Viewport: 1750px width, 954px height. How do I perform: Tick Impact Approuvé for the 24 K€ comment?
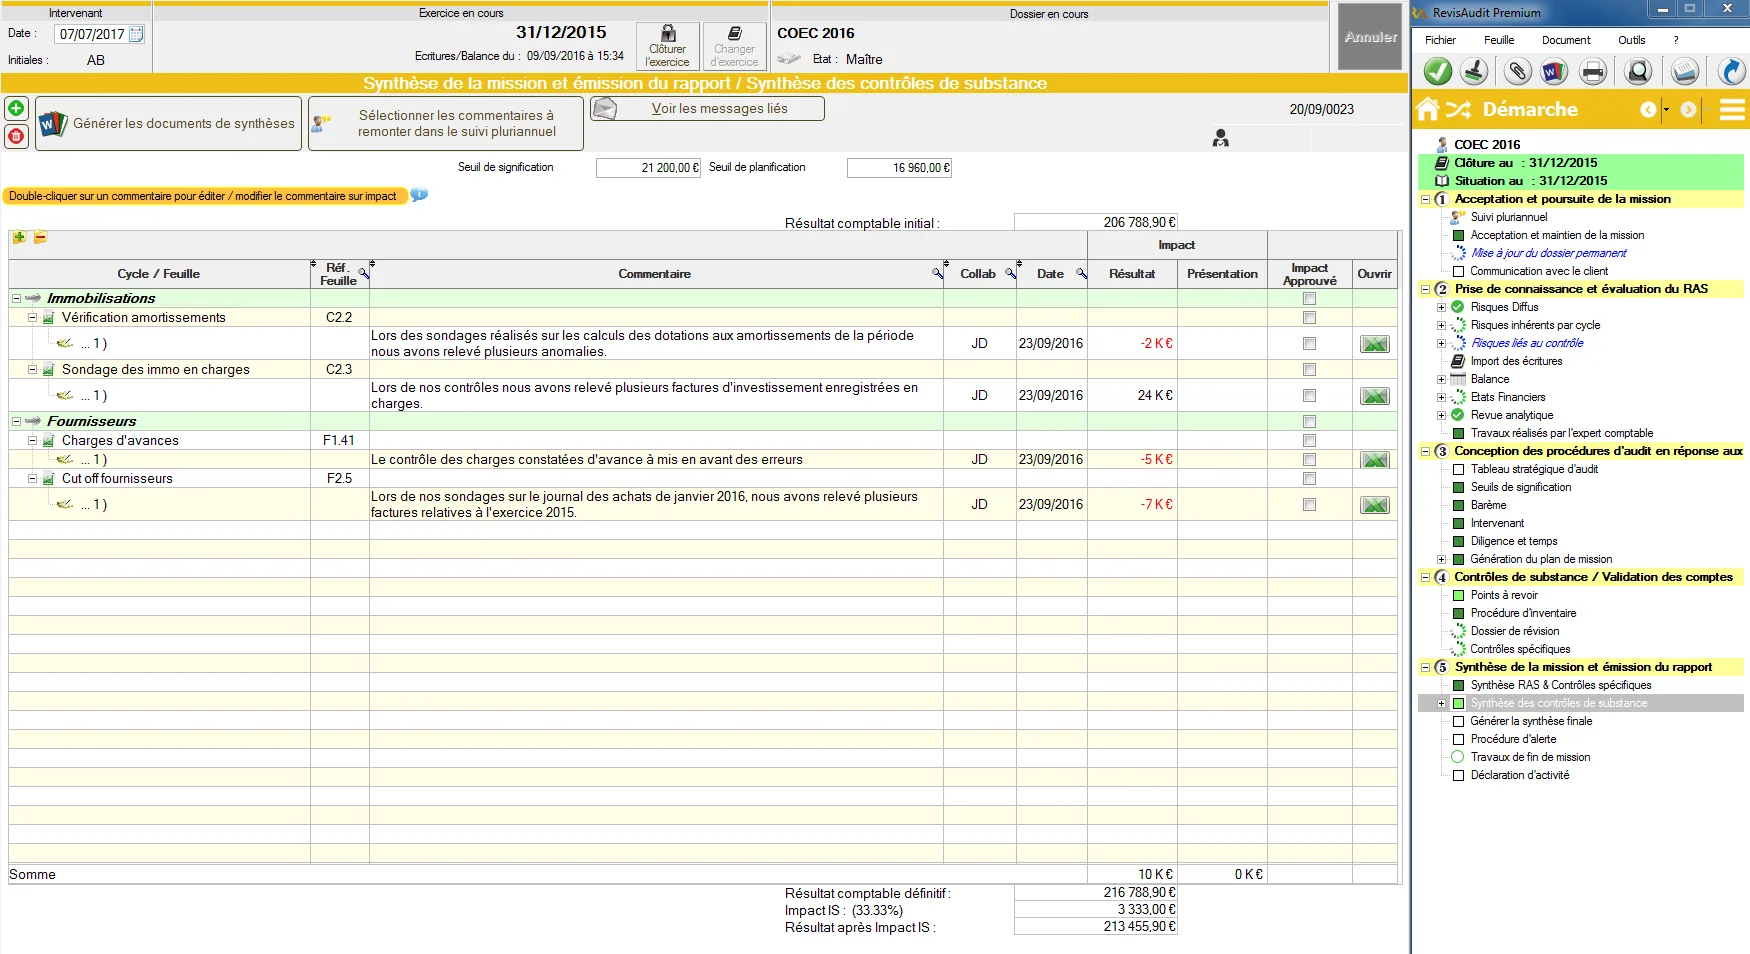1309,396
